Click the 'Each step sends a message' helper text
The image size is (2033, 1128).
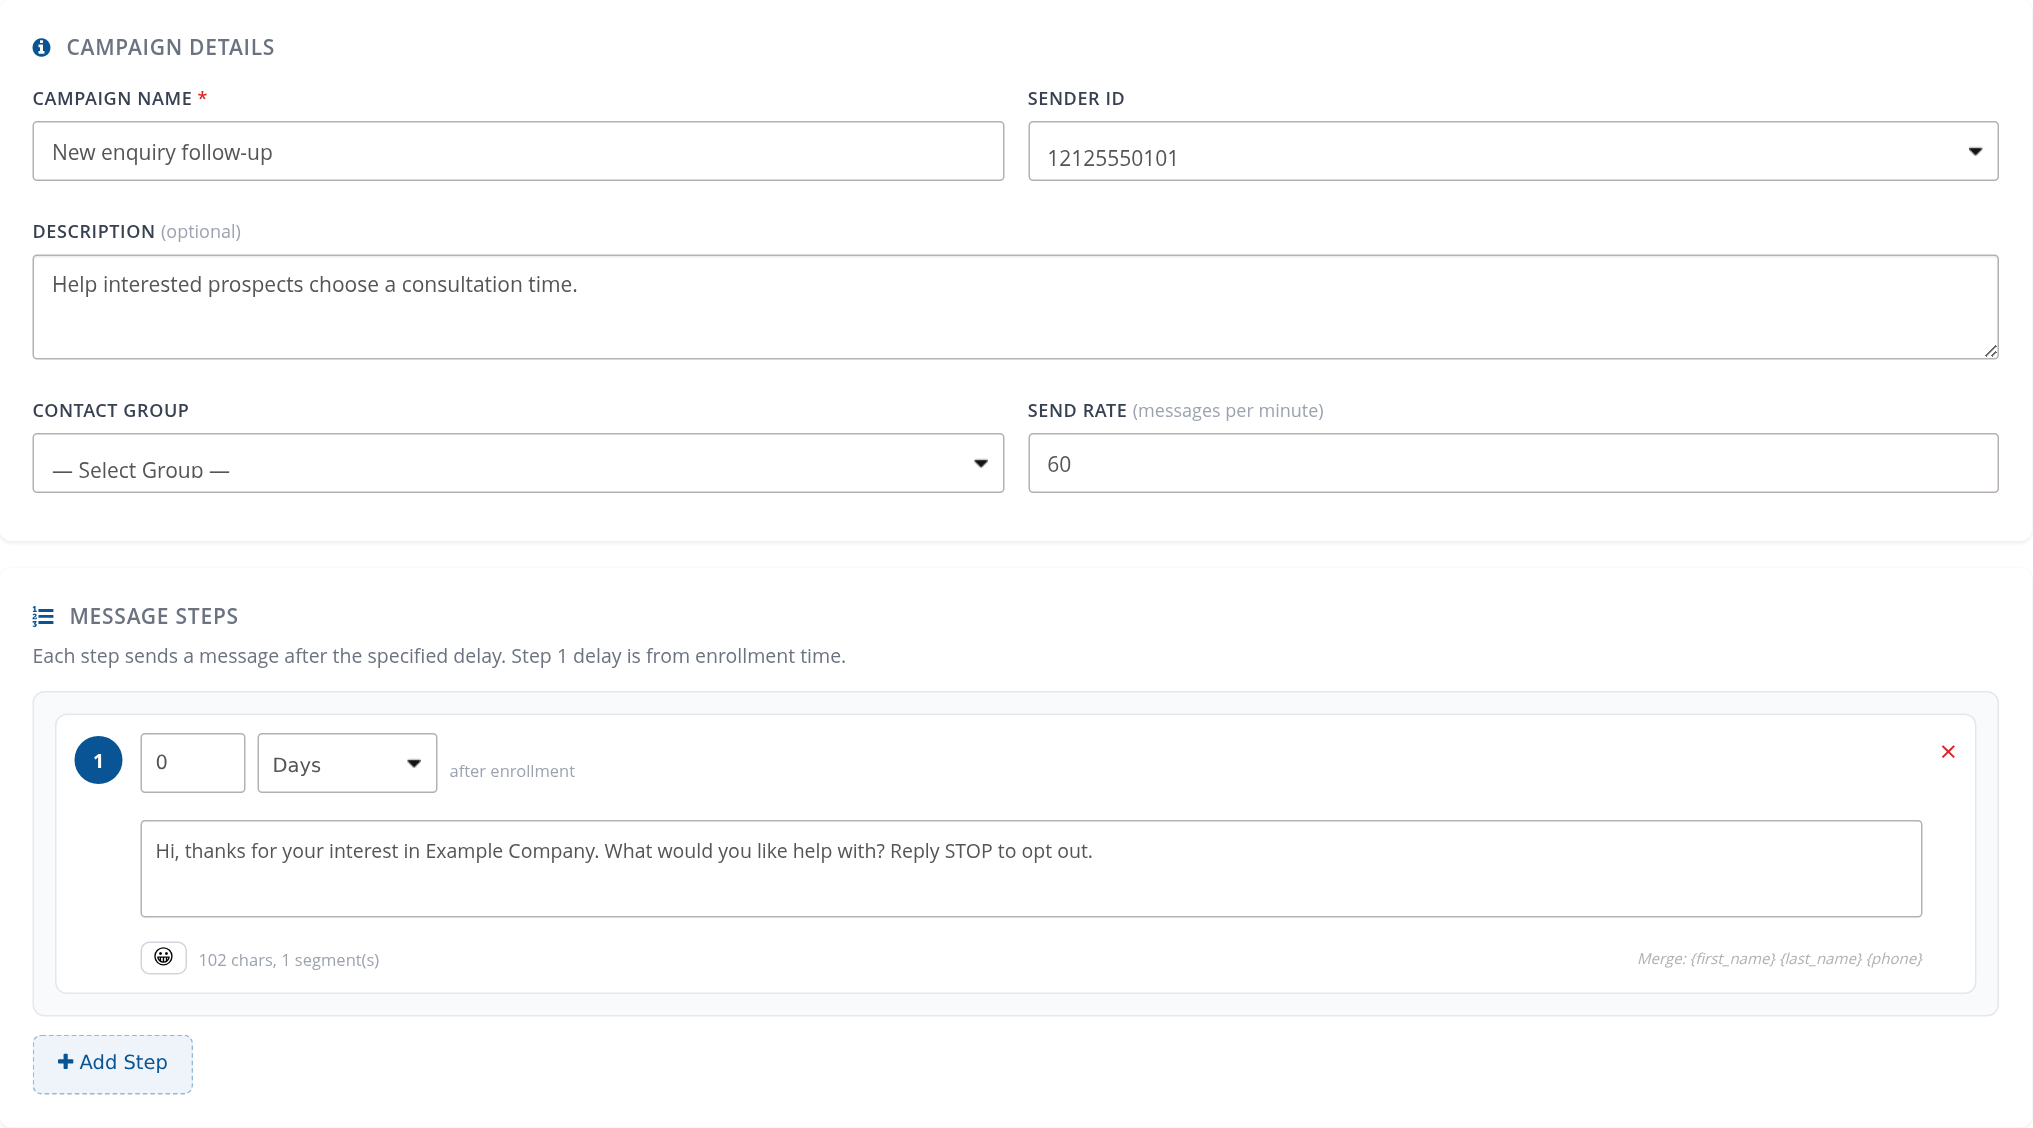tap(439, 656)
